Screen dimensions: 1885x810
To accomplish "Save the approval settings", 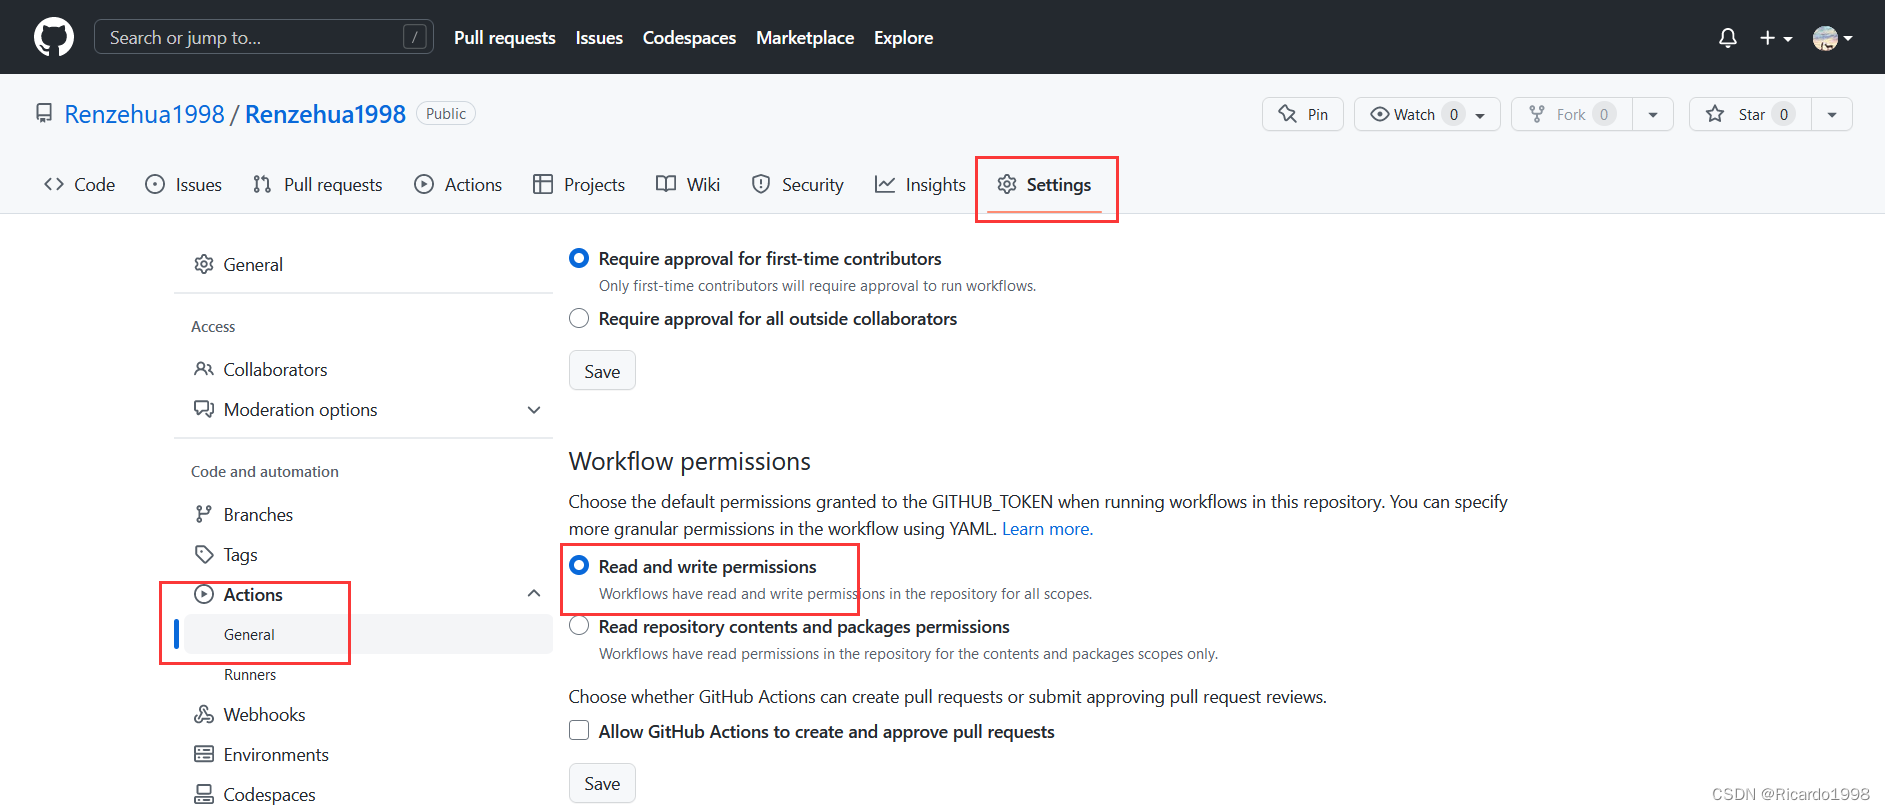I will (602, 371).
